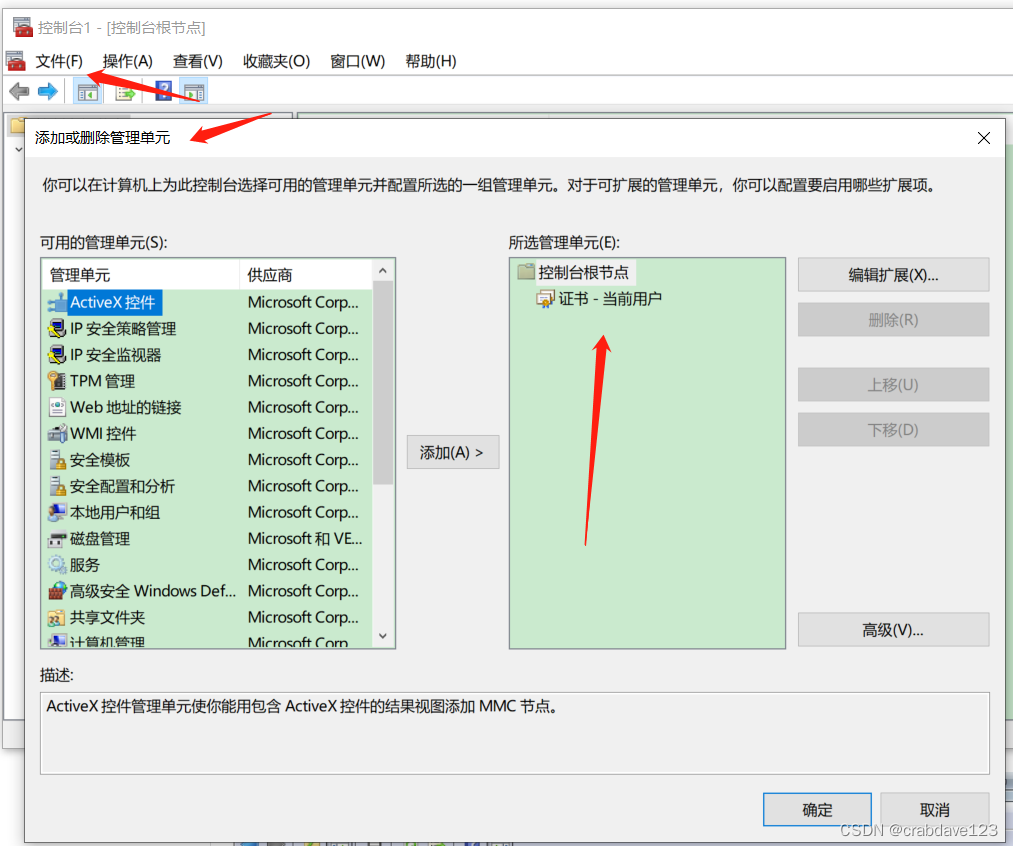Click the 控制台根节点 folder icon
Viewport: 1013px width, 846px height.
526,272
